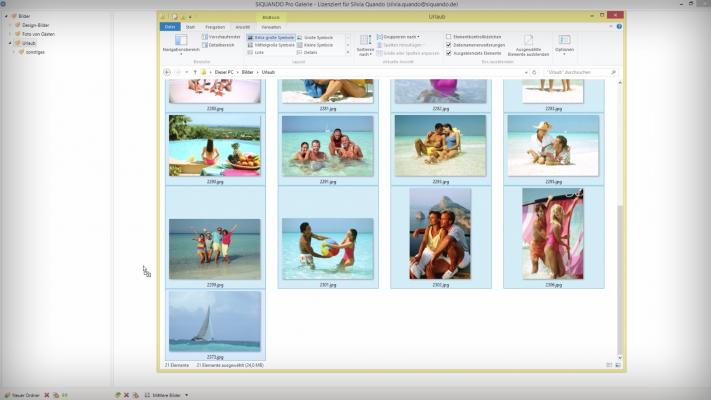Click the Urlaub folder icon in tree
This screenshot has height=400, width=711.
coord(21,43)
